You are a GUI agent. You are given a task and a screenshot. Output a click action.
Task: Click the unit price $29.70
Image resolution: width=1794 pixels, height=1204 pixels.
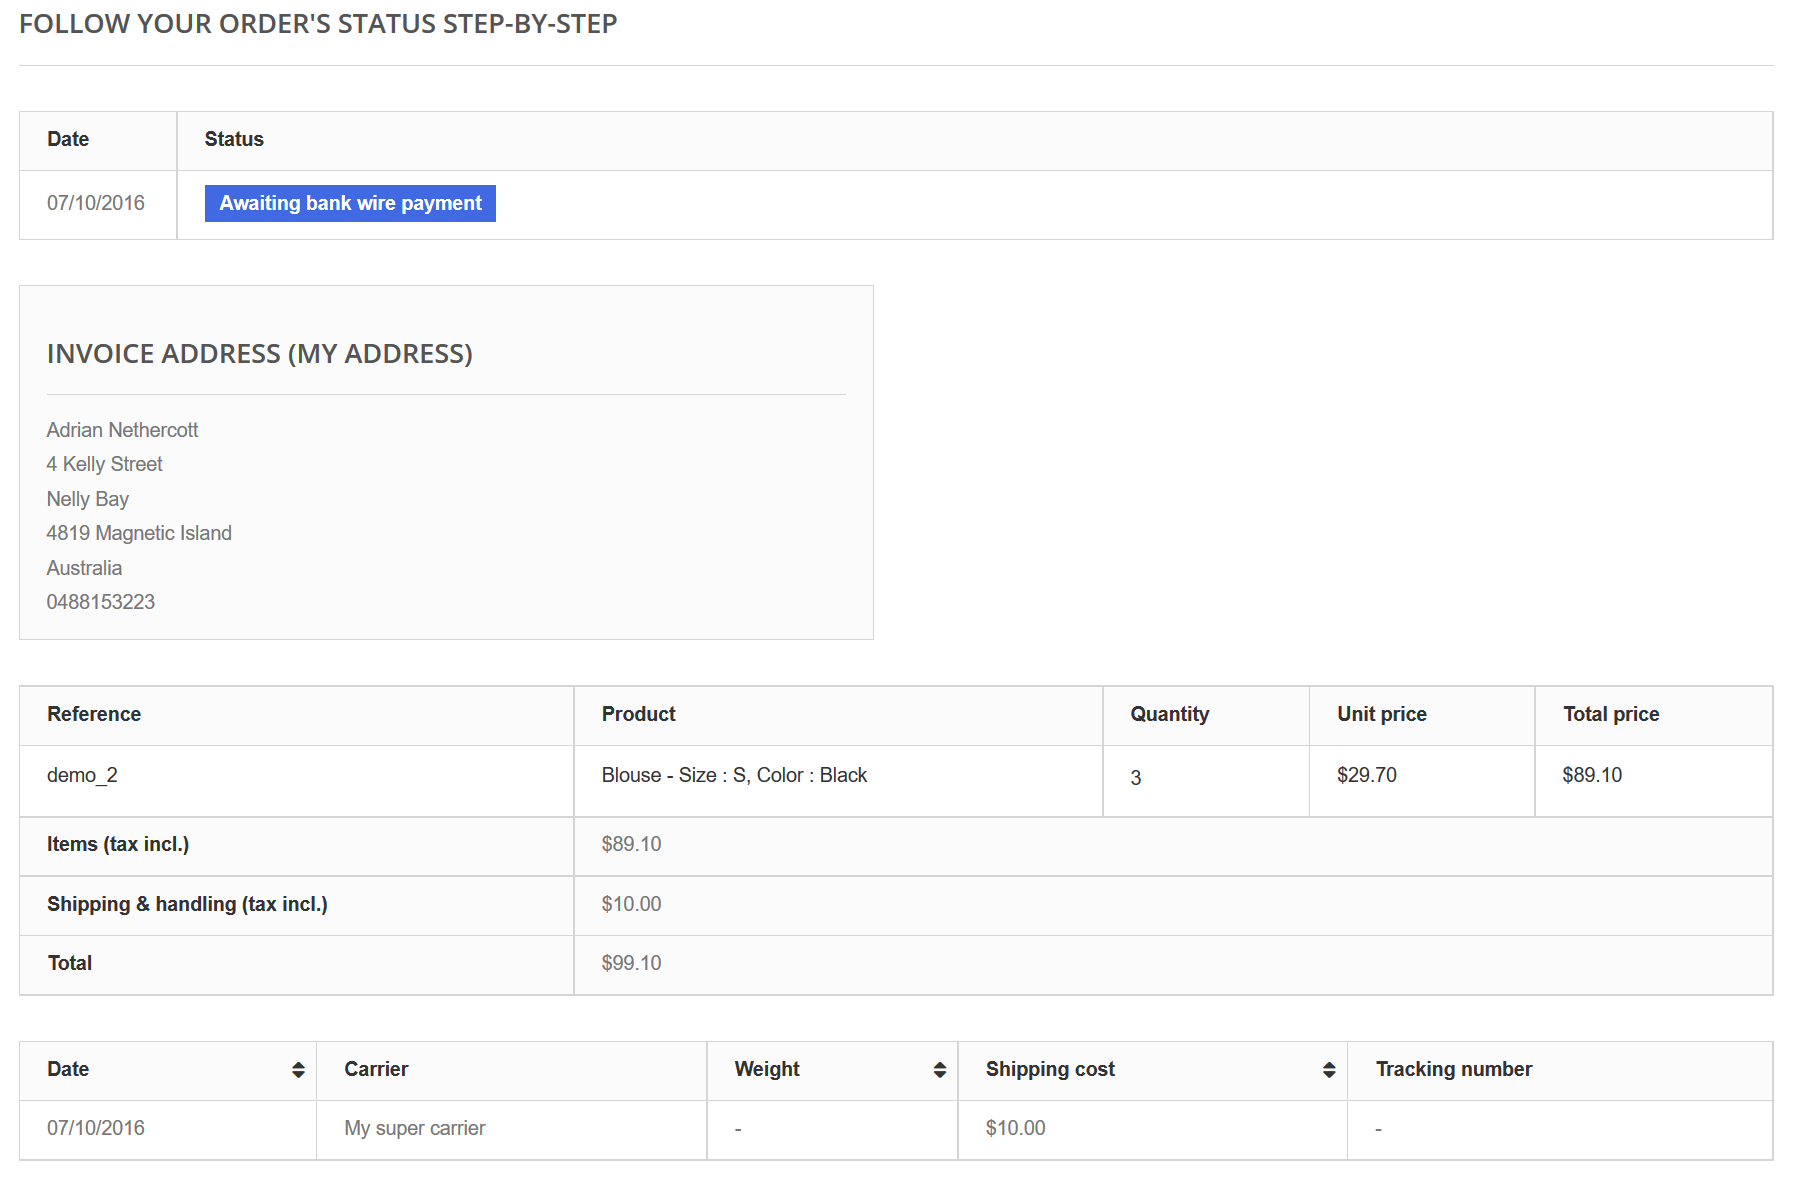pos(1366,775)
